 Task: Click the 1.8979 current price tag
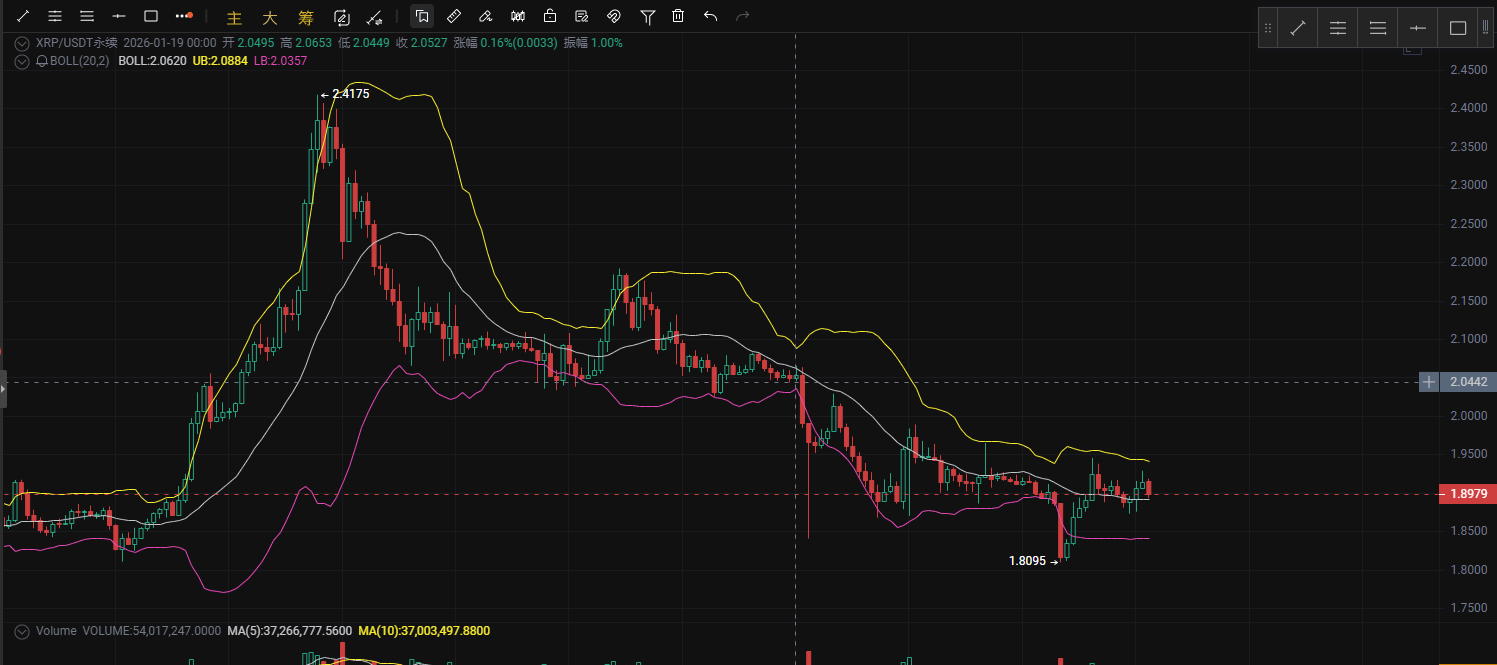tap(1466, 494)
